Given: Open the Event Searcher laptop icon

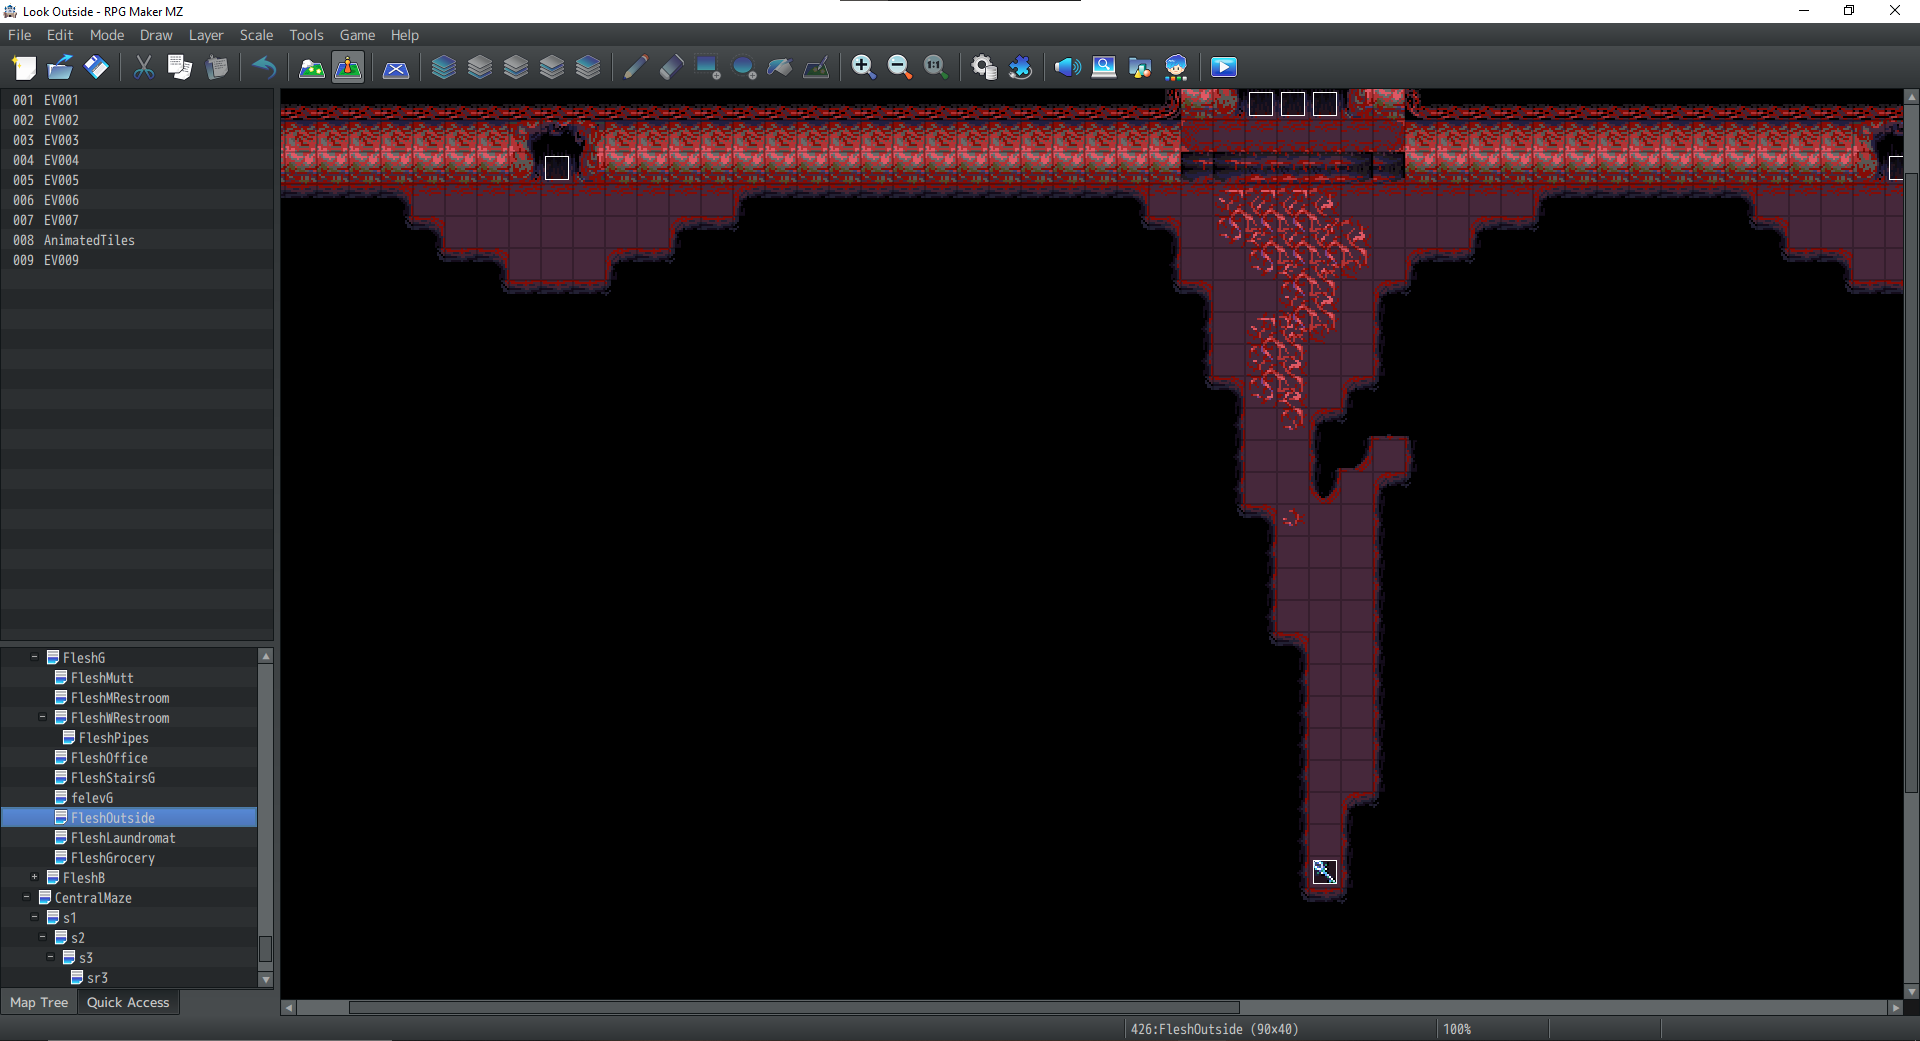Looking at the screenshot, I should point(1104,67).
